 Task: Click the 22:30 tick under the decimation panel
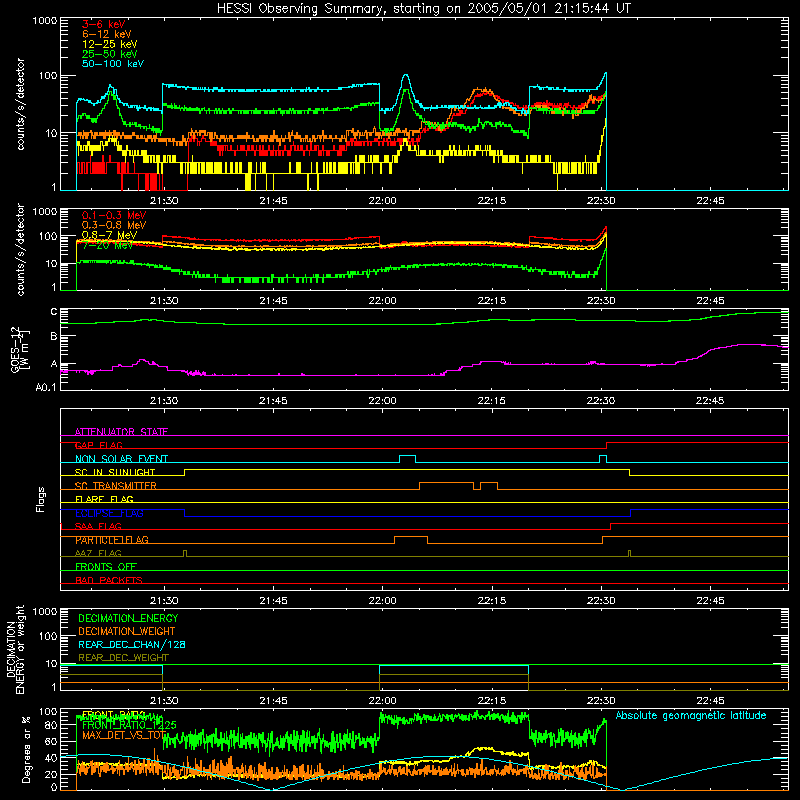point(601,701)
